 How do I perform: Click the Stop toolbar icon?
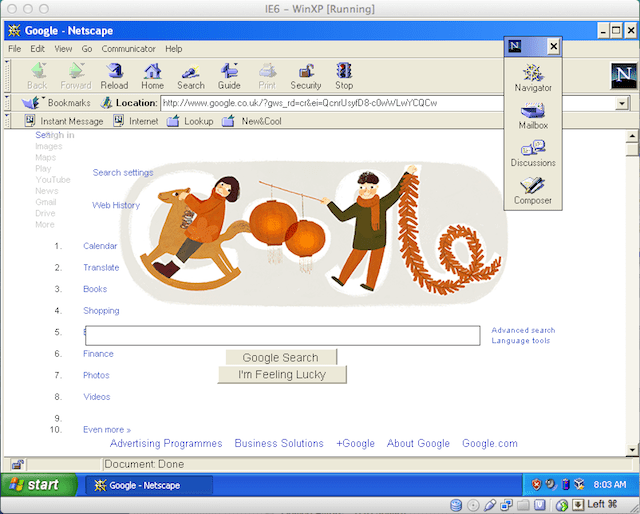344,76
